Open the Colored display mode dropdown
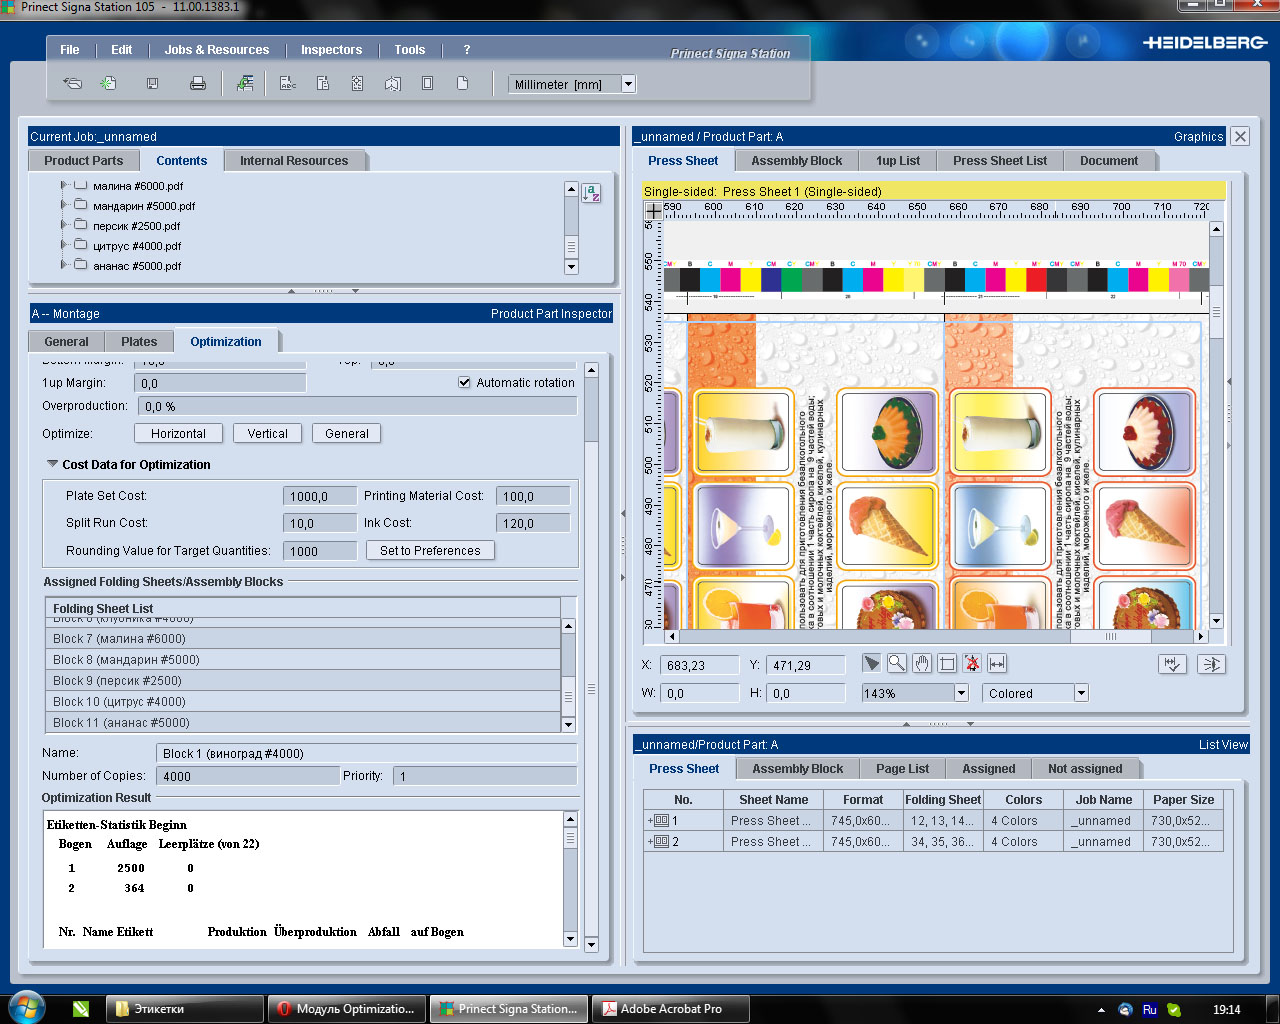 pyautogui.click(x=1080, y=693)
